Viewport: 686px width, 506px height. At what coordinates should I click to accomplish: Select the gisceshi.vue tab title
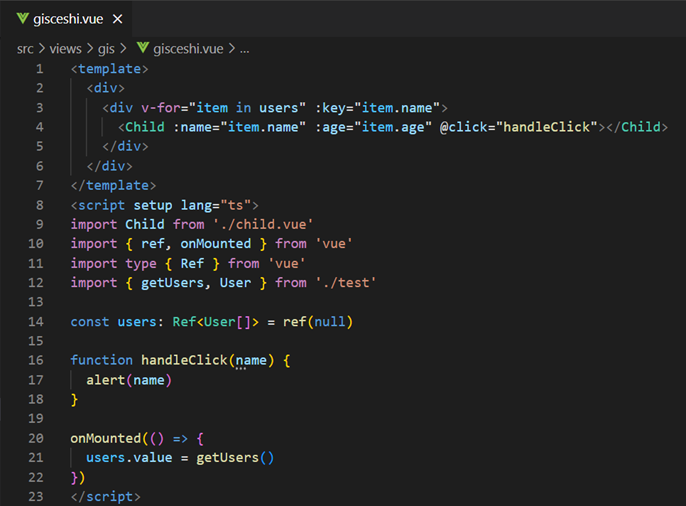[x=67, y=19]
